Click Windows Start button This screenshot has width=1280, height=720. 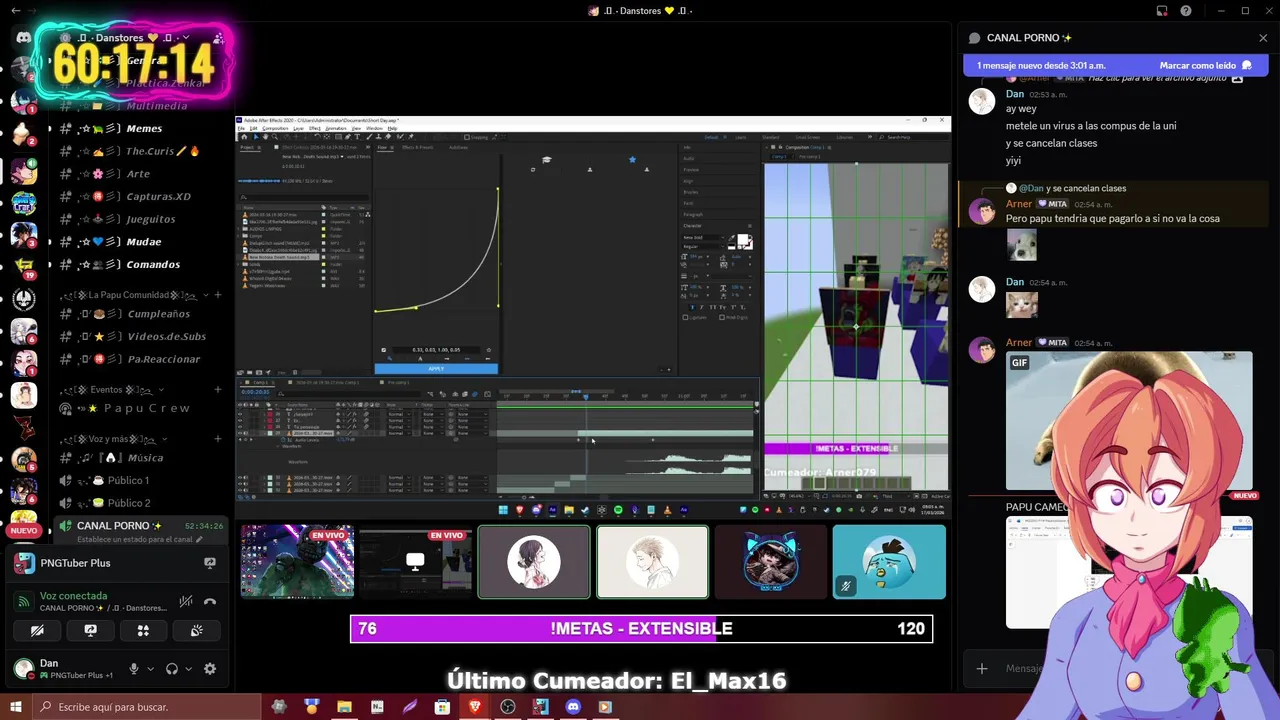click(x=16, y=707)
